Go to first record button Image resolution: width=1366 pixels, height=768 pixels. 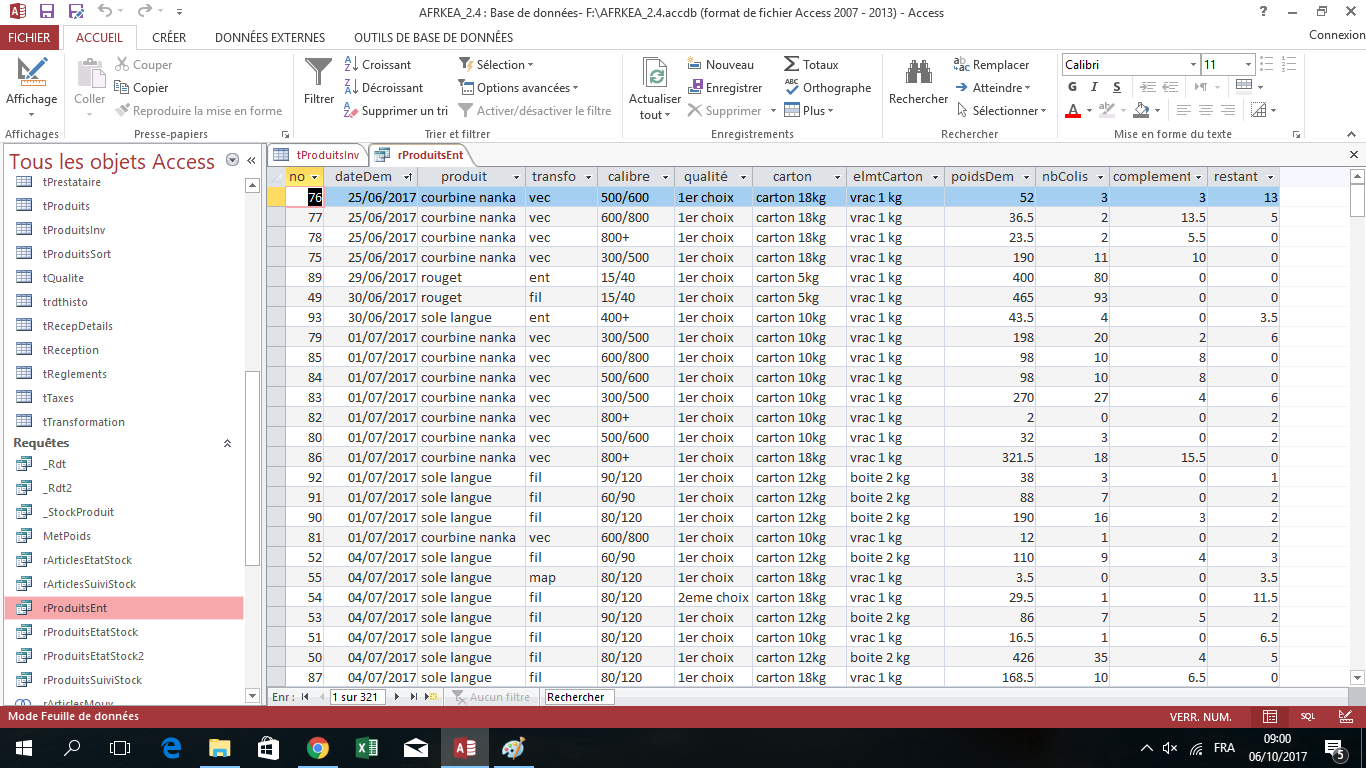305,697
